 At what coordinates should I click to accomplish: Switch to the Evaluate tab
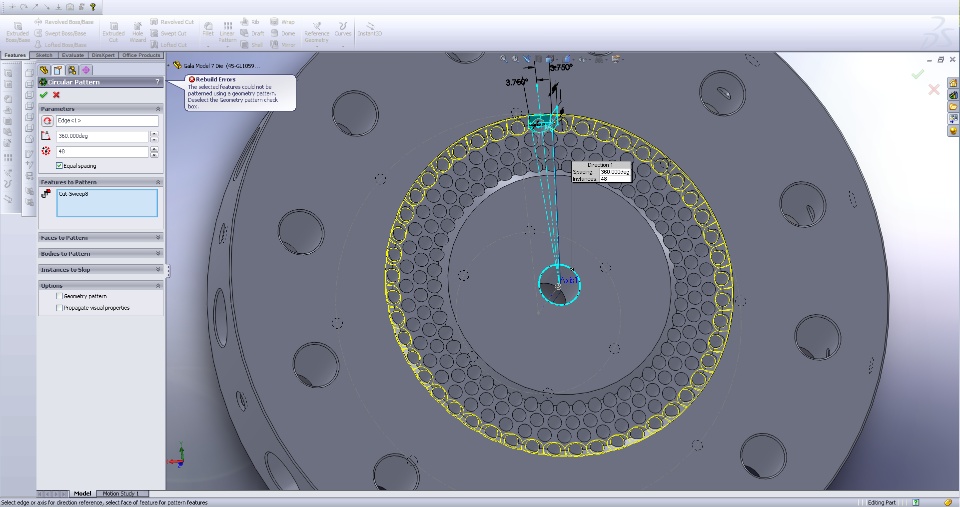point(72,55)
